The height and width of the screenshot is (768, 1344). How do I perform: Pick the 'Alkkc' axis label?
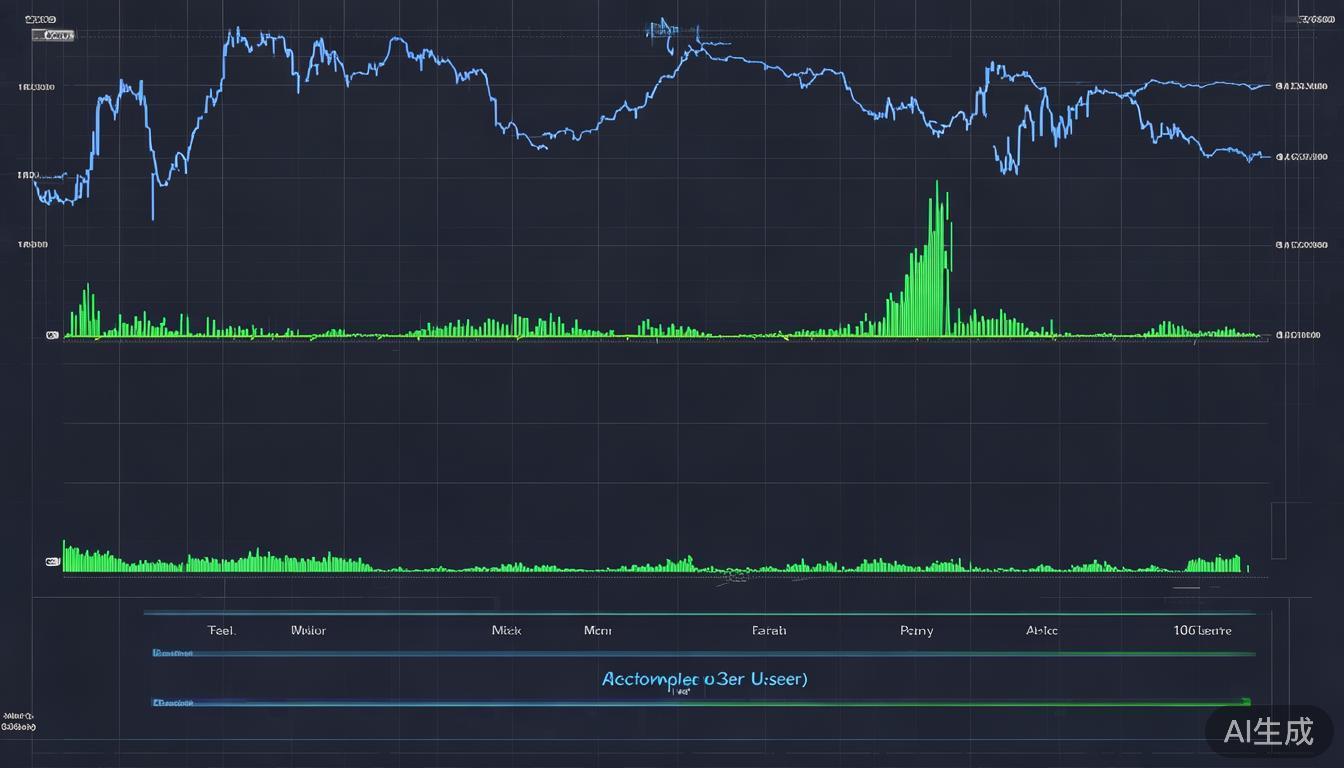[1041, 630]
